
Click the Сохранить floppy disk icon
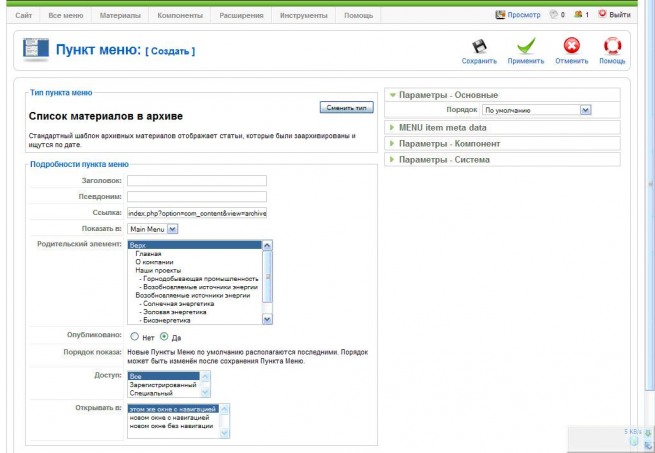[x=479, y=46]
